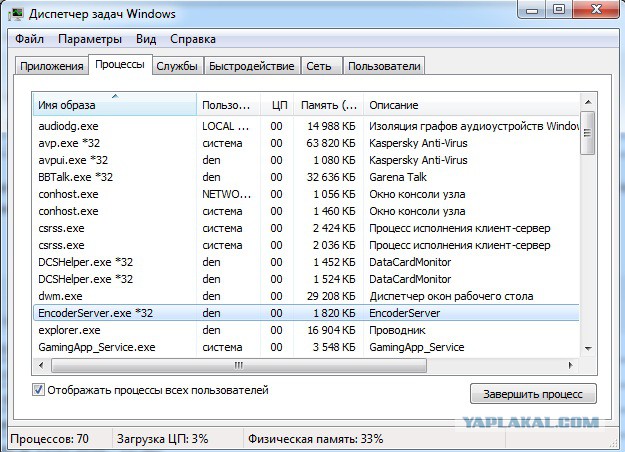Sort by Имя образа column header

(115, 104)
